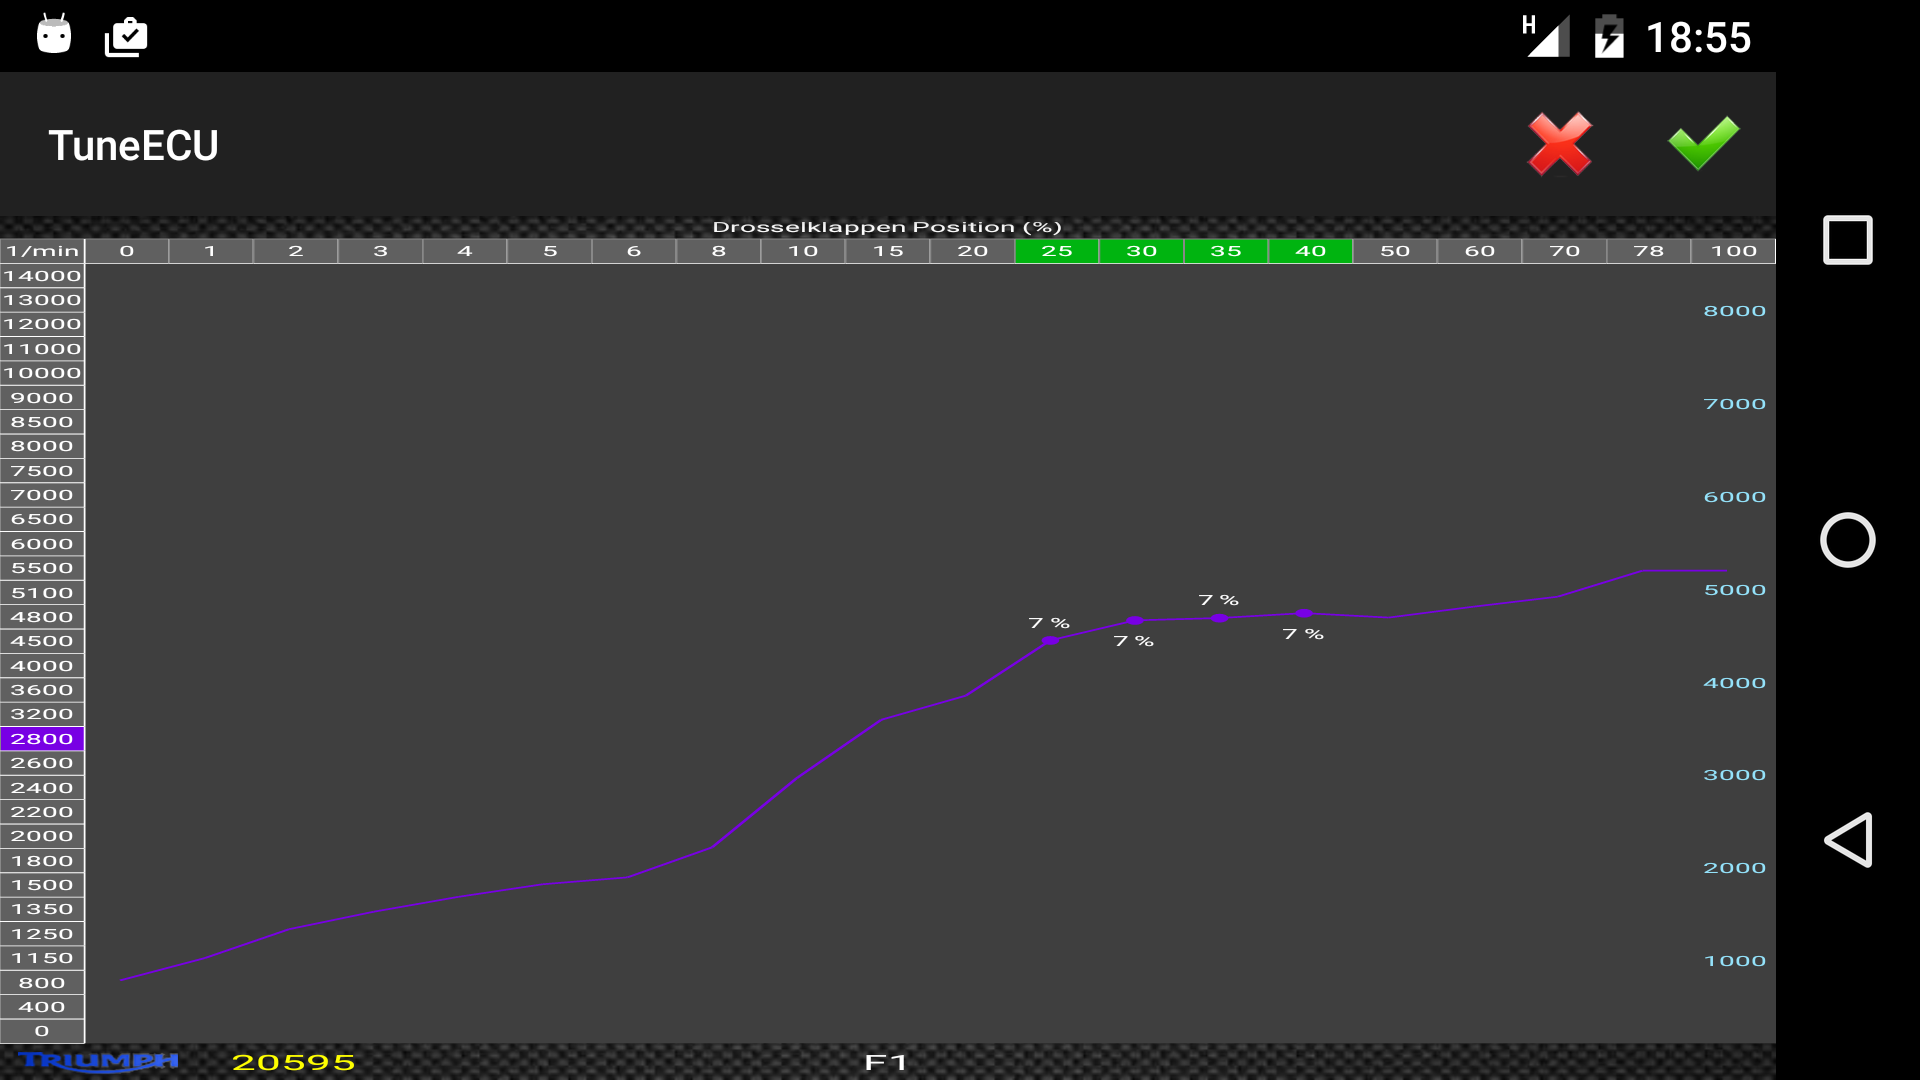Screen dimensions: 1920x1080
Task: Toggle throttle column 25 selection
Action: point(1056,251)
